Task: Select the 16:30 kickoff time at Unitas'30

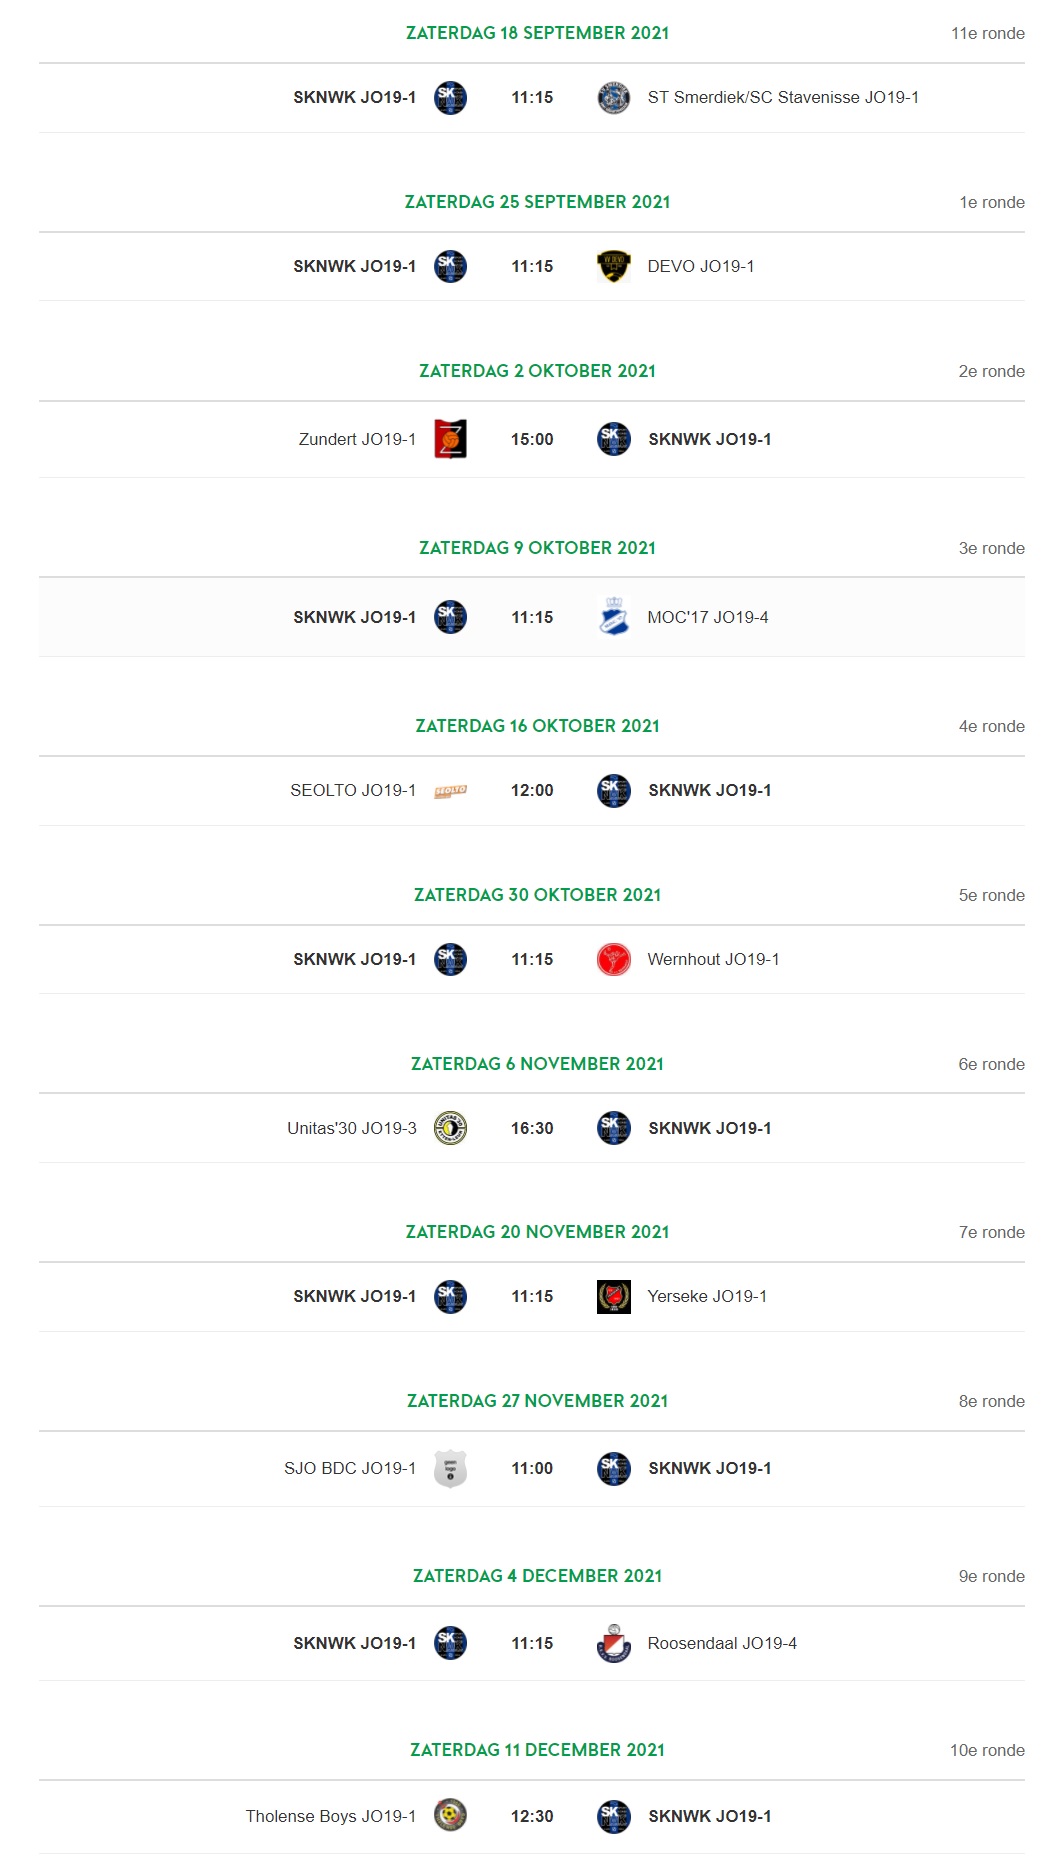Action: coord(532,1128)
